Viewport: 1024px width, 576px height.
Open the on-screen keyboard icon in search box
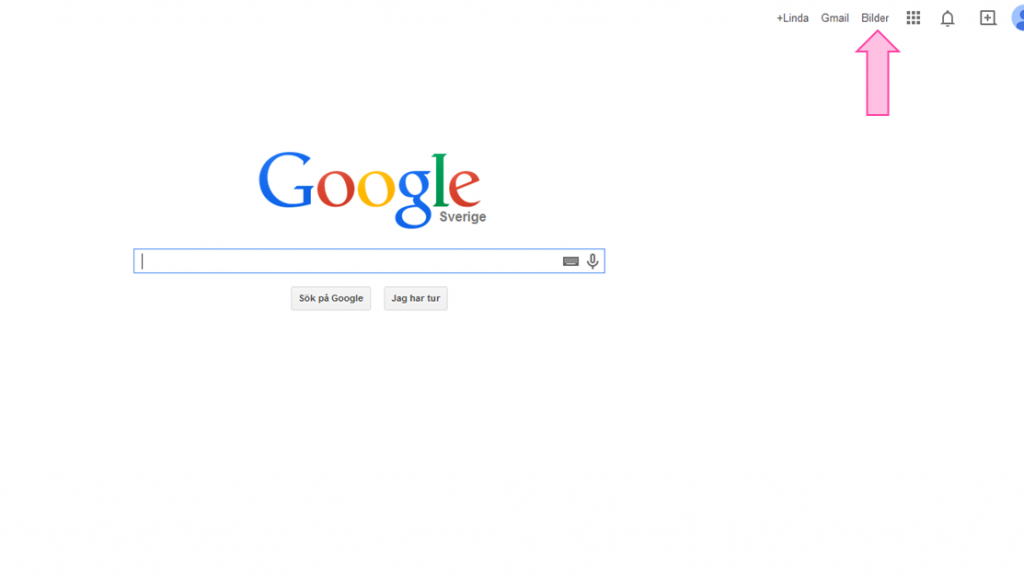[x=571, y=261]
